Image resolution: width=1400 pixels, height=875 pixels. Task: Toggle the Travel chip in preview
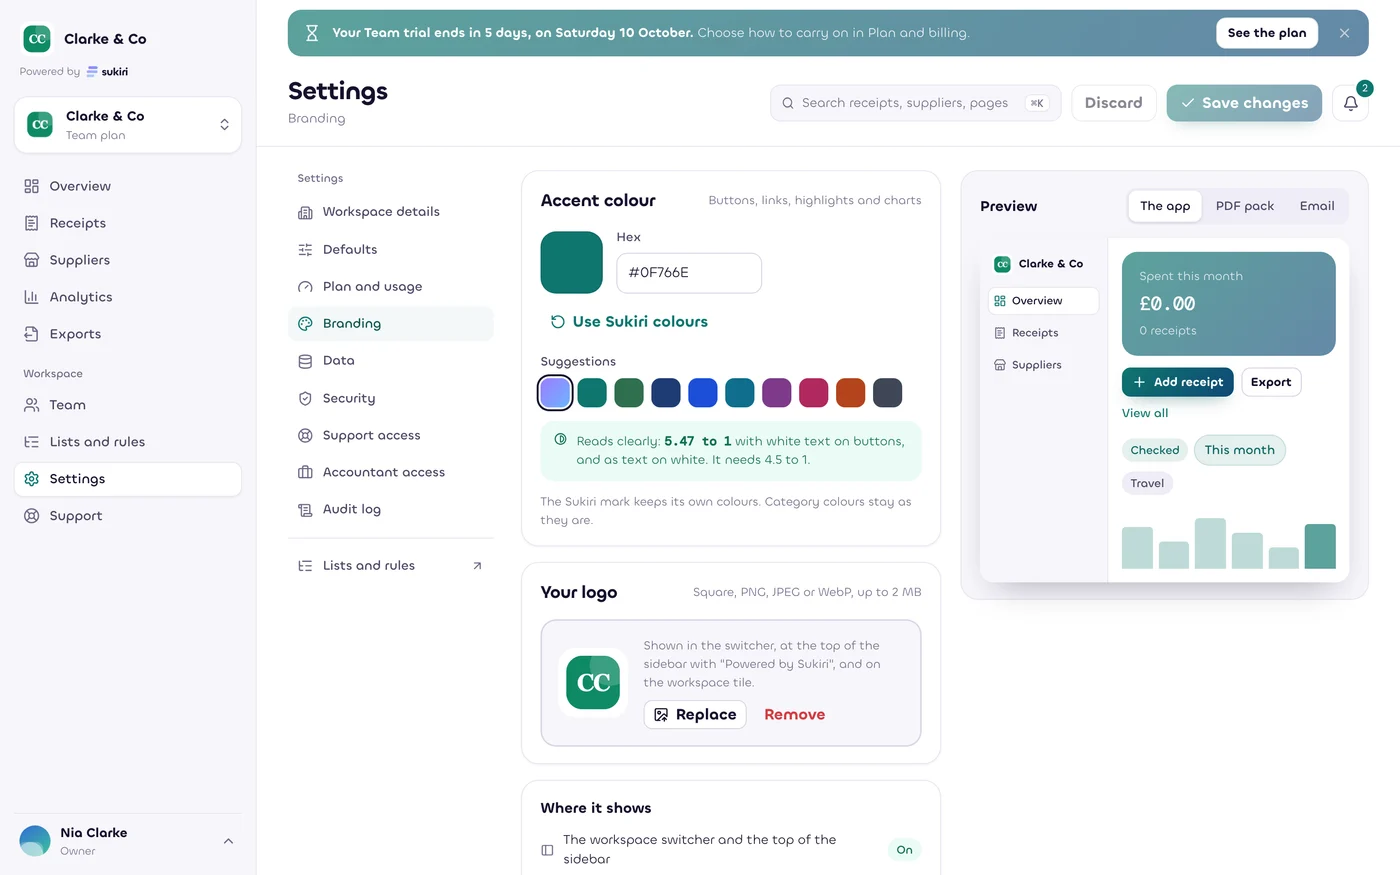pos(1147,483)
